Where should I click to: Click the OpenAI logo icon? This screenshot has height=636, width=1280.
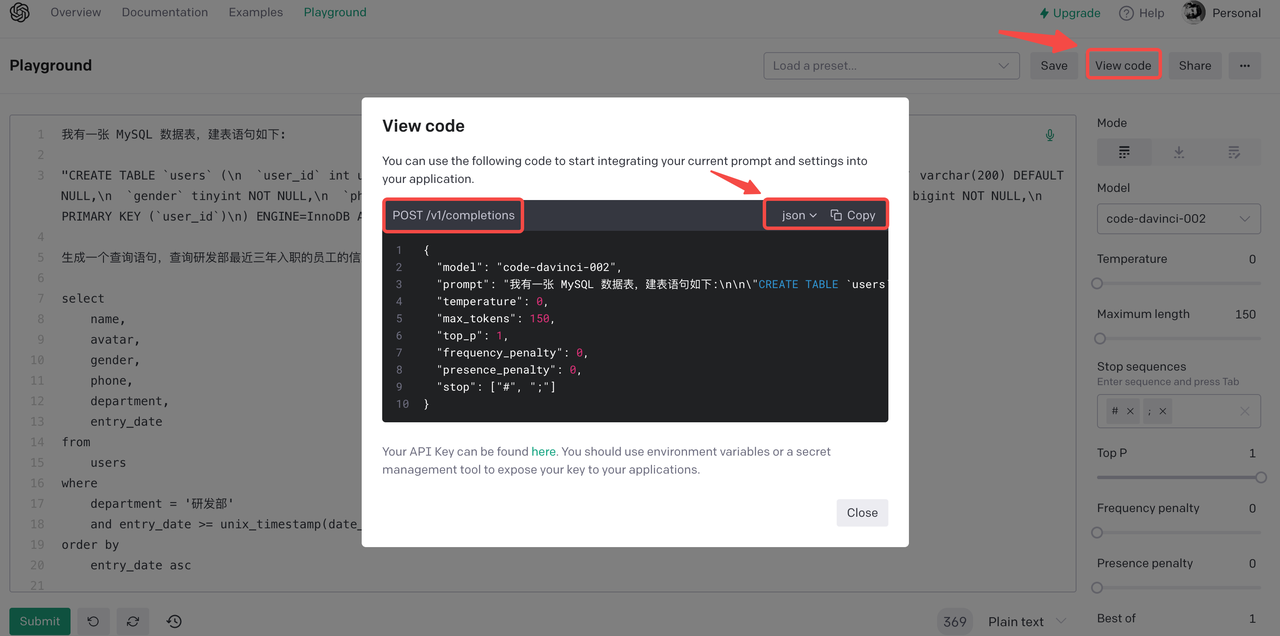(x=19, y=13)
